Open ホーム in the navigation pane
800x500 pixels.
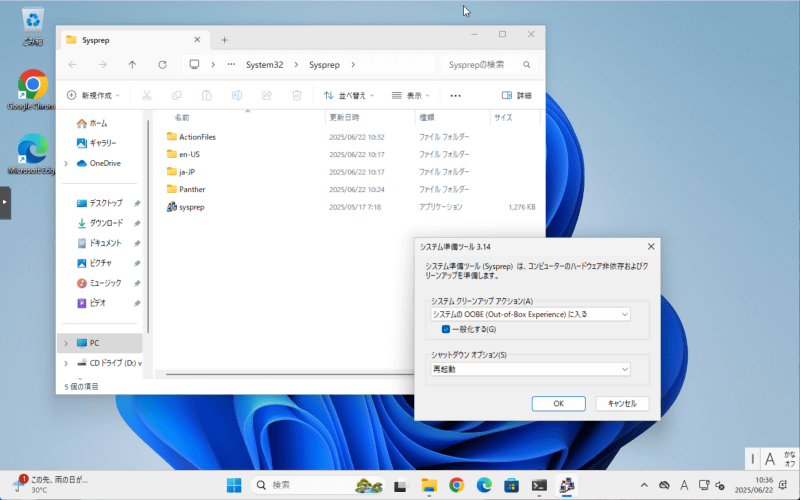[92, 123]
